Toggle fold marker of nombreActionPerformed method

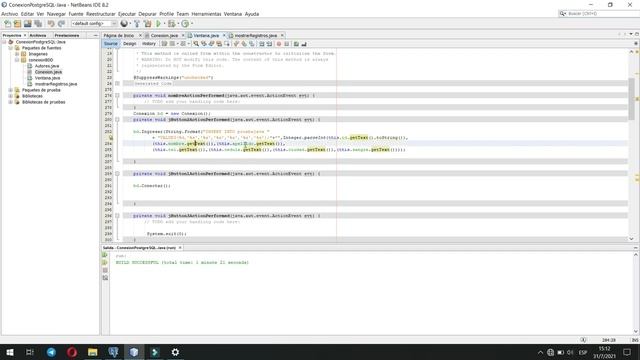[117, 96]
